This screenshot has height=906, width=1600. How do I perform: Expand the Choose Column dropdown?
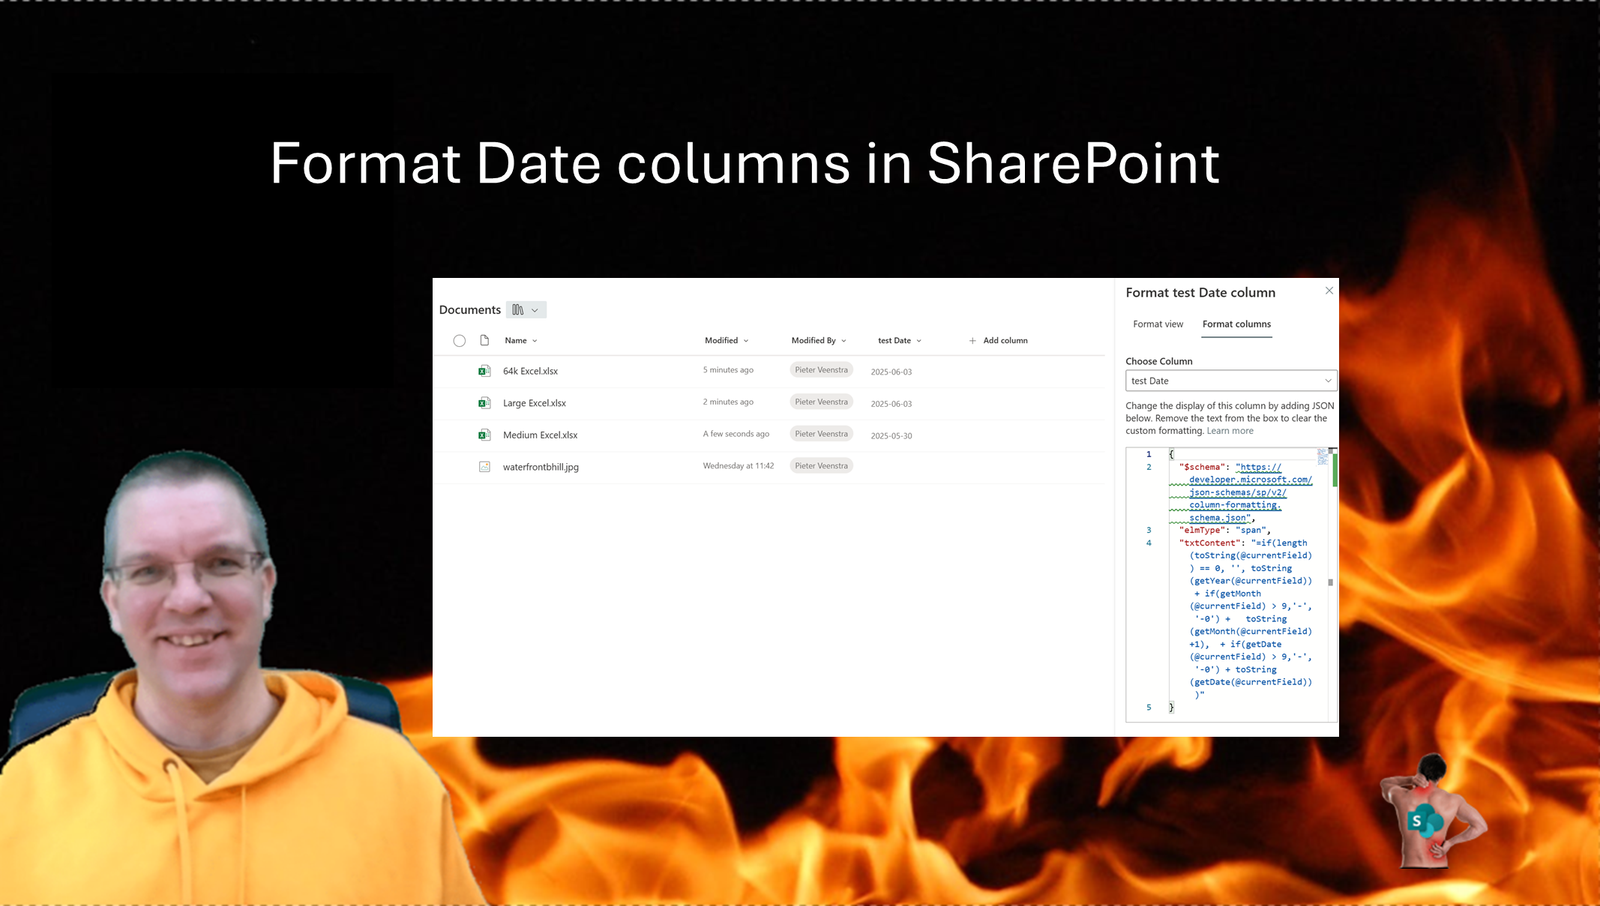[1231, 381]
